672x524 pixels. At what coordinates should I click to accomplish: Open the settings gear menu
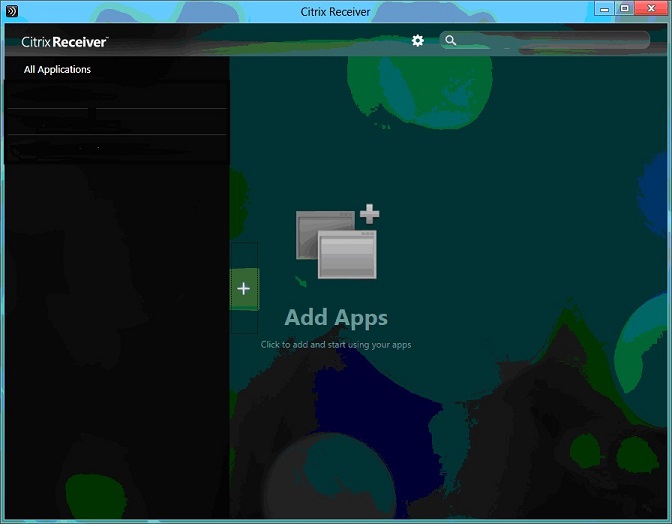417,41
